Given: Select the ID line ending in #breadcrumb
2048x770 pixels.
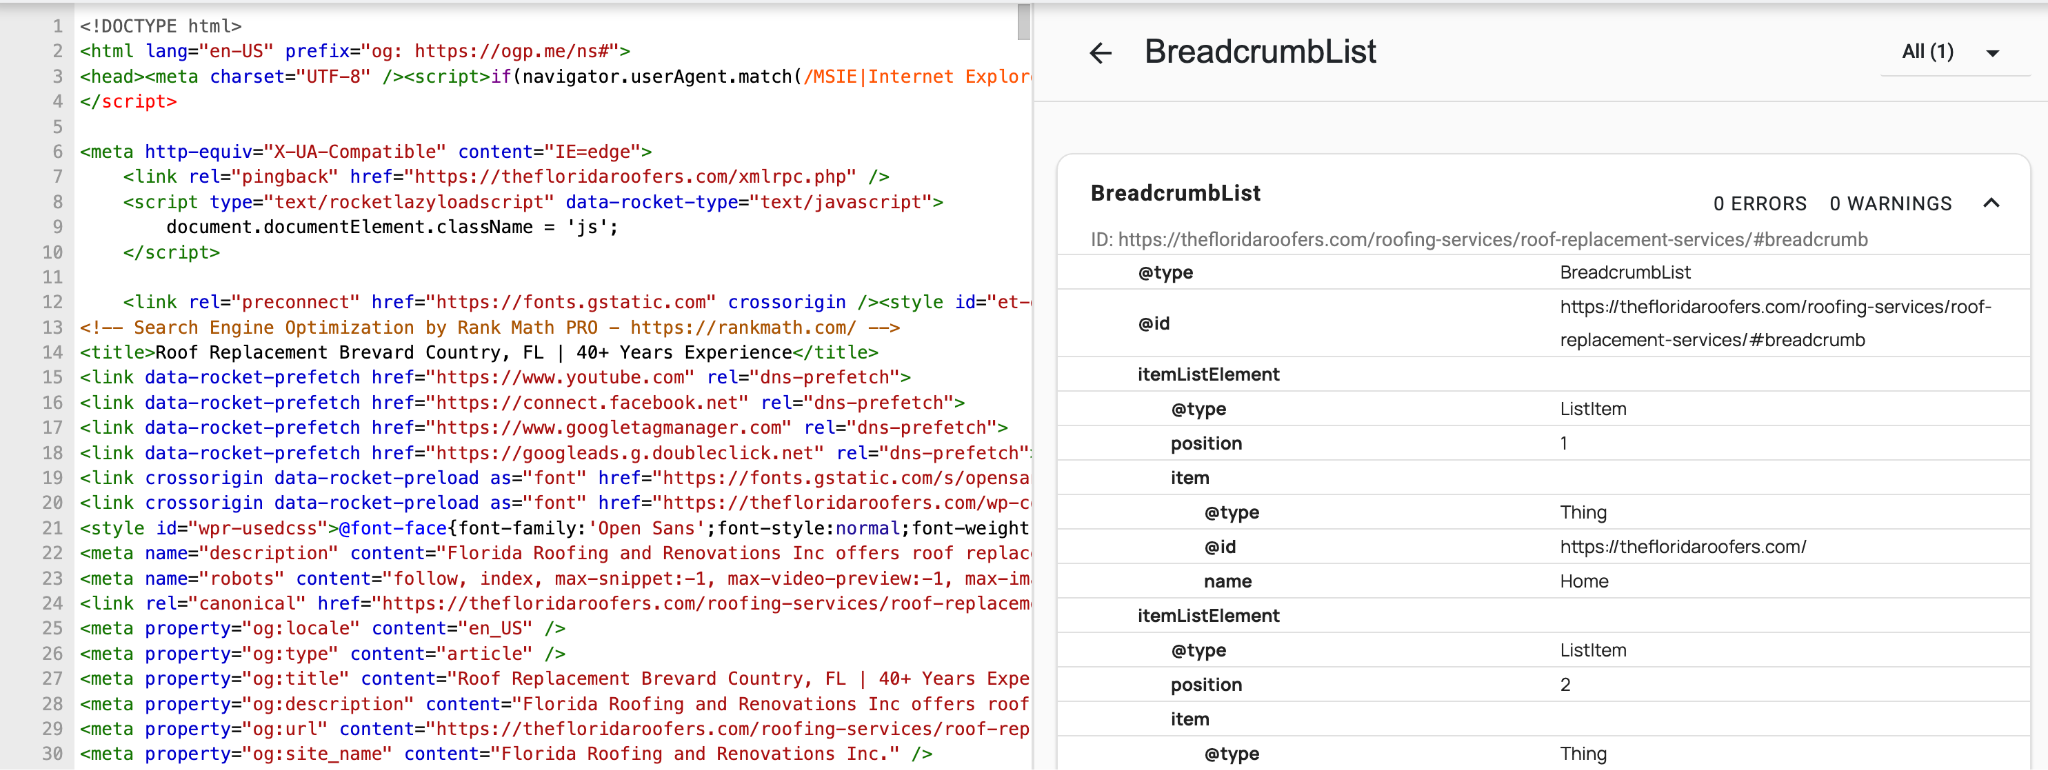Looking at the screenshot, I should tap(1479, 240).
